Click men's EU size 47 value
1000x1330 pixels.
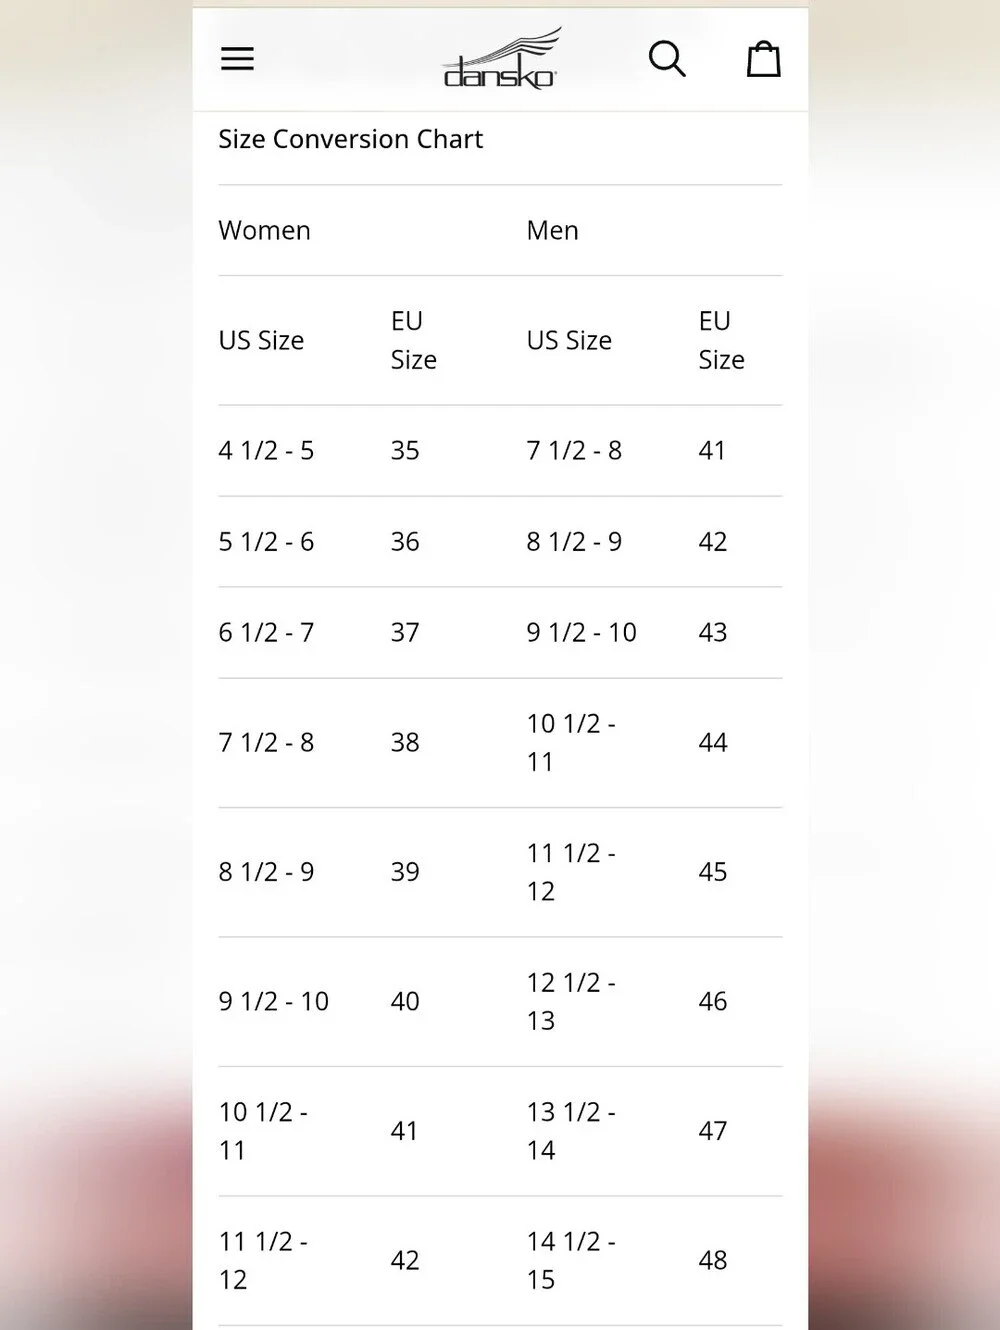pyautogui.click(x=713, y=1131)
